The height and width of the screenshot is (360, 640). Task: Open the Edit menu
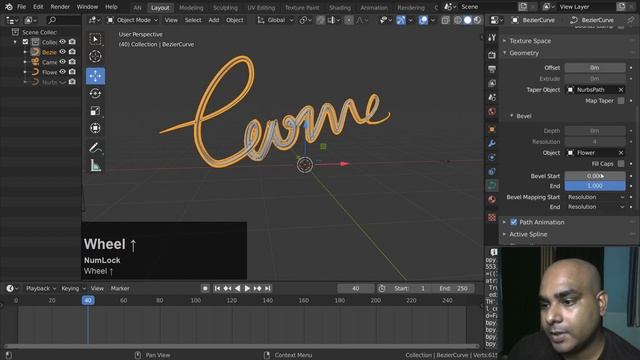point(38,7)
